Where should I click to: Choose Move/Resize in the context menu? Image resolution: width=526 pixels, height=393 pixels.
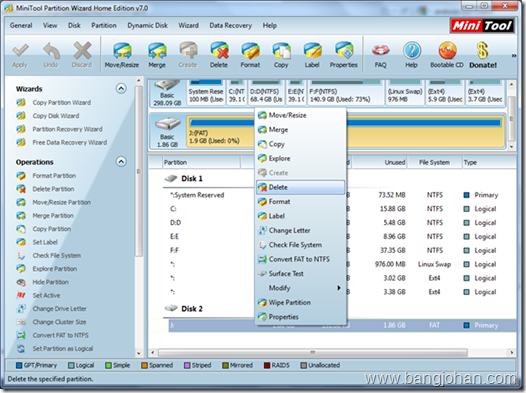pyautogui.click(x=301, y=115)
